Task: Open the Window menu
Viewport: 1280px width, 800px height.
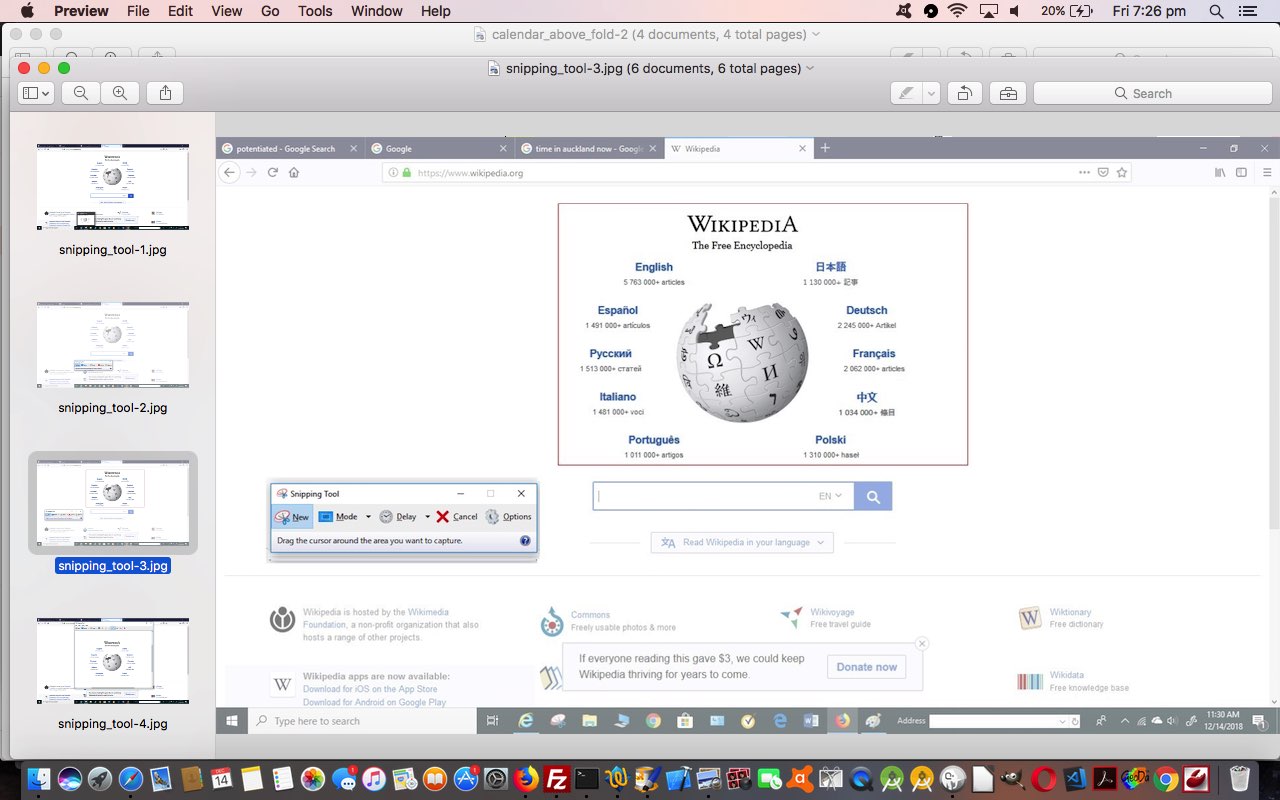Action: coord(377,11)
